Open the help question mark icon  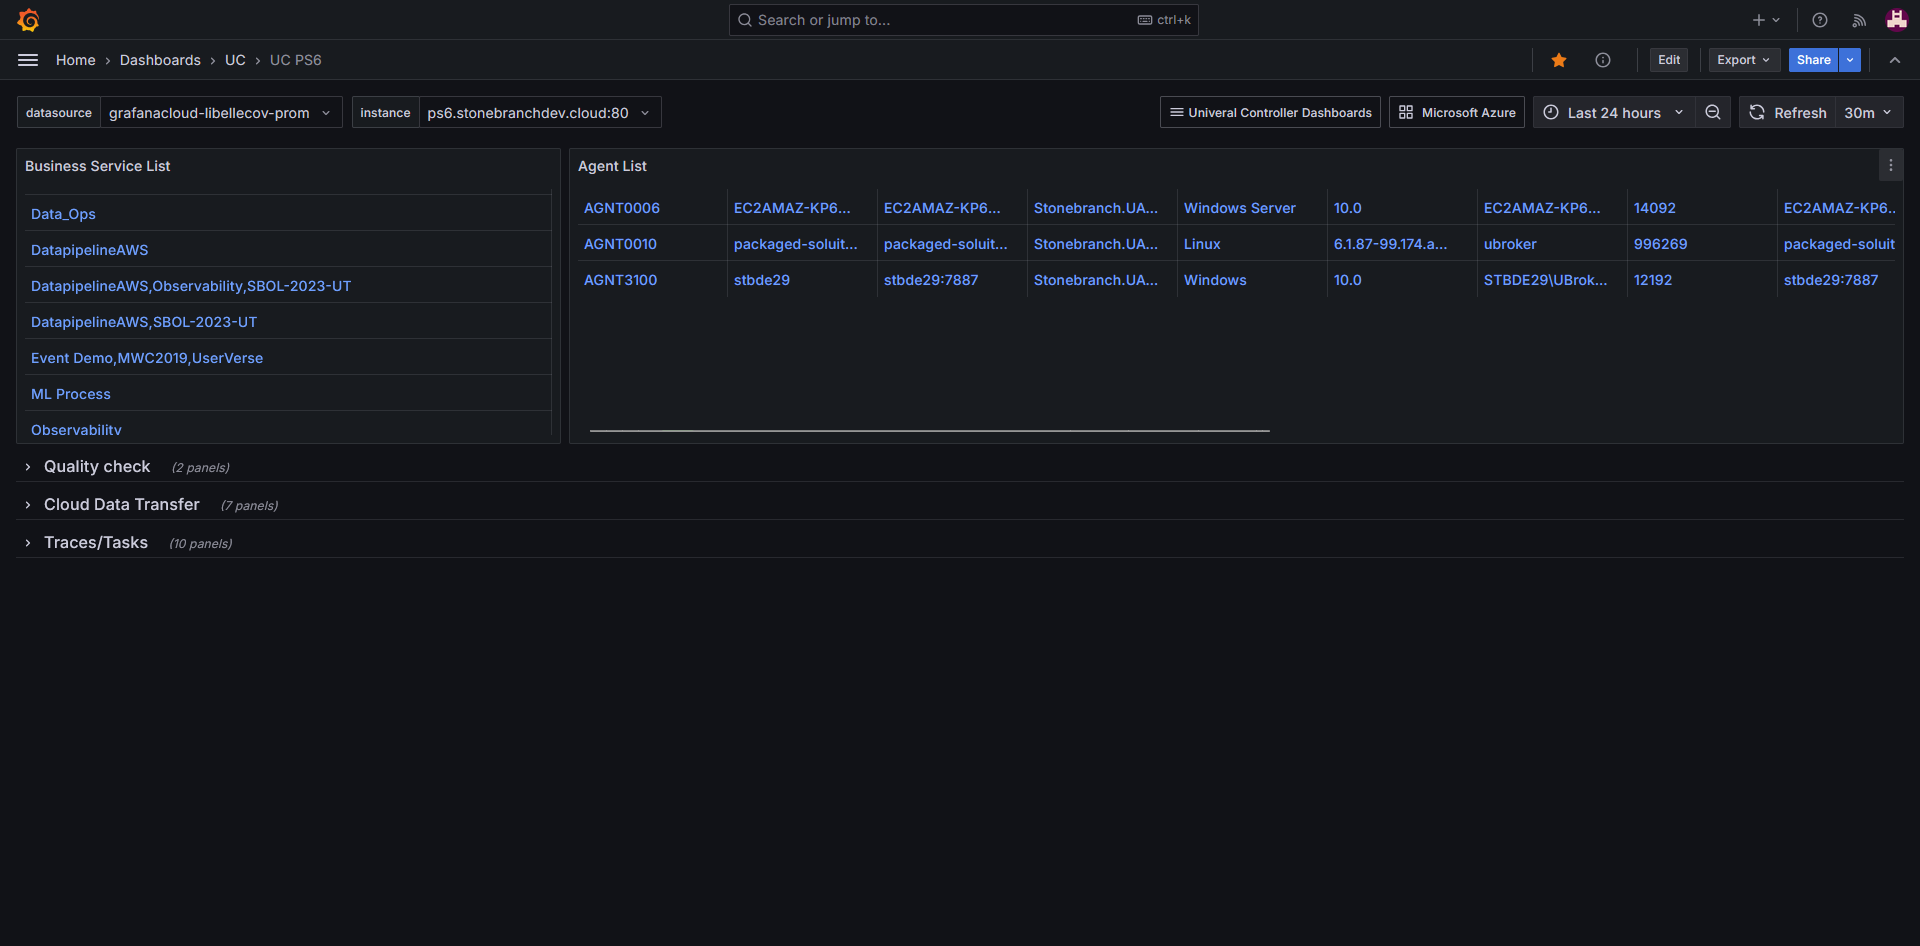pyautogui.click(x=1819, y=20)
